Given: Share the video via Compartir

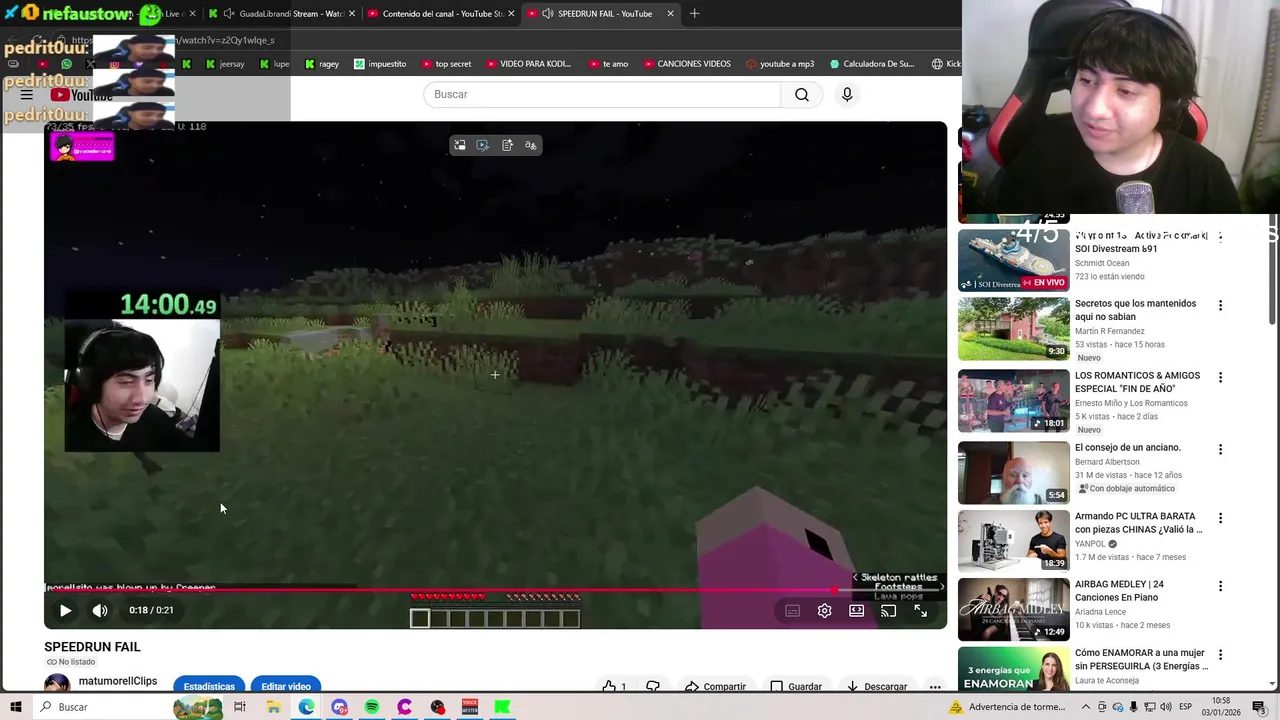Looking at the screenshot, I should click(x=715, y=686).
